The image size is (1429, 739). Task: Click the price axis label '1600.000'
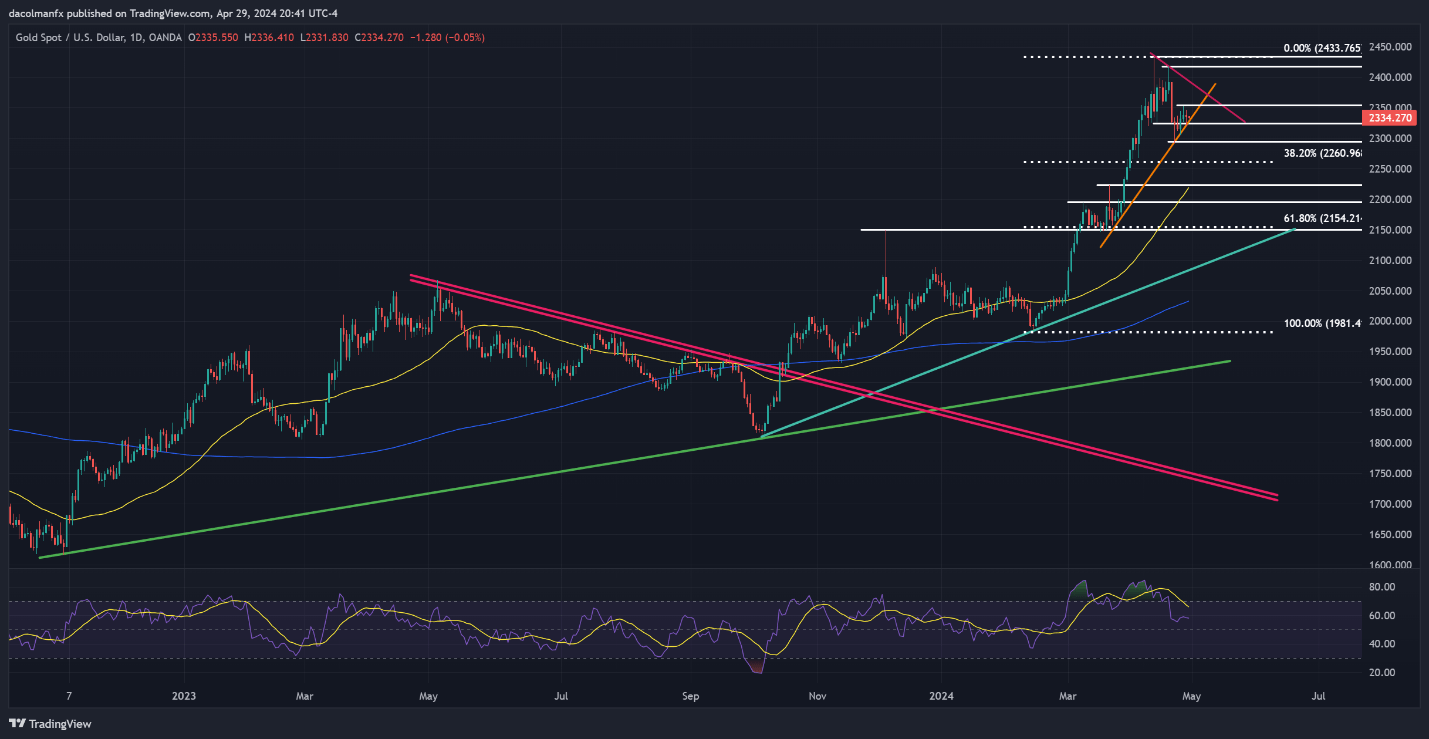1390,565
